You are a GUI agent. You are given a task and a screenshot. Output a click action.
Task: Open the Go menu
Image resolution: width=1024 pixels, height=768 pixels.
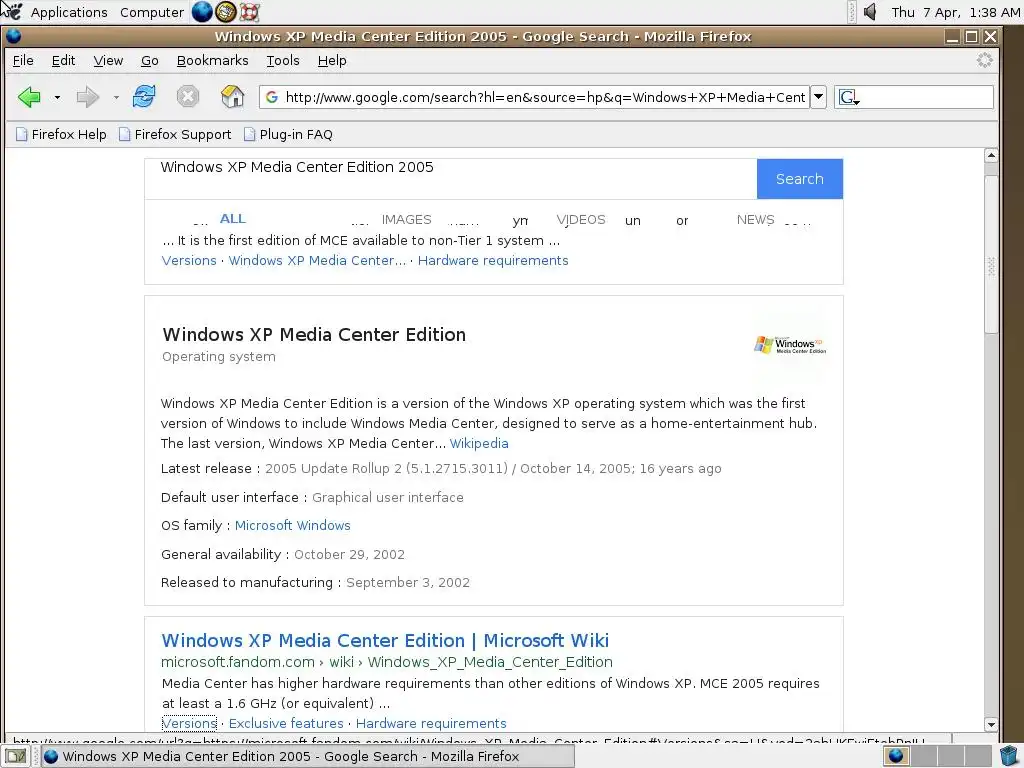(x=150, y=61)
